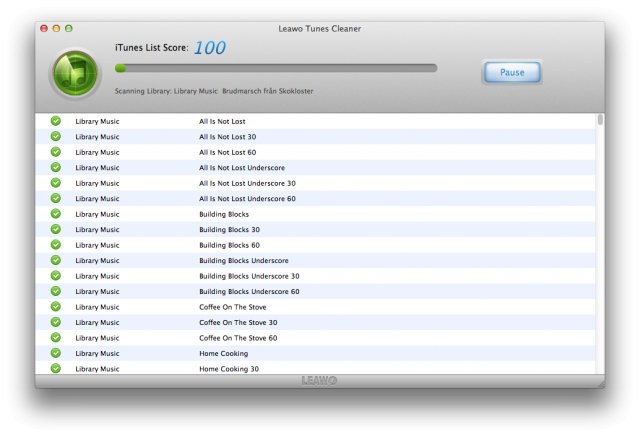Select the track title All Is Not Lost

[222, 121]
